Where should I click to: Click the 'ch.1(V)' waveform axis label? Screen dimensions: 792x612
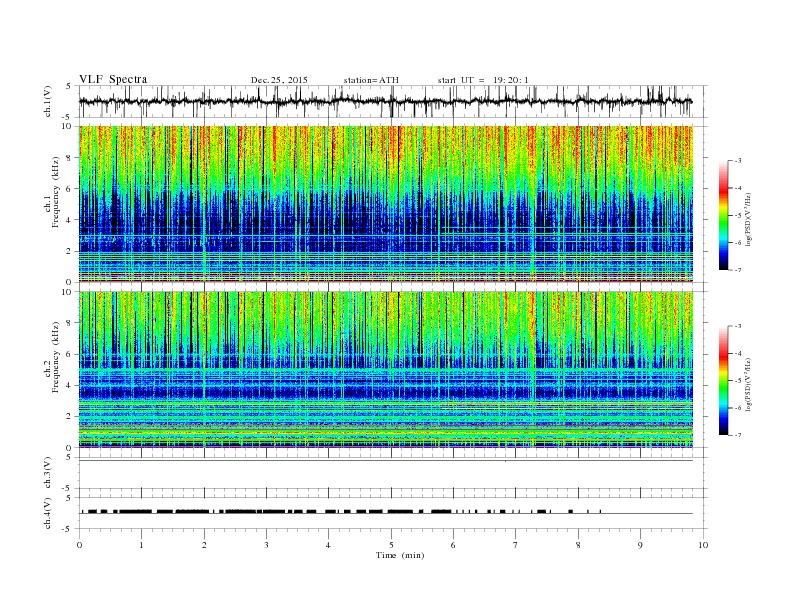[48, 101]
